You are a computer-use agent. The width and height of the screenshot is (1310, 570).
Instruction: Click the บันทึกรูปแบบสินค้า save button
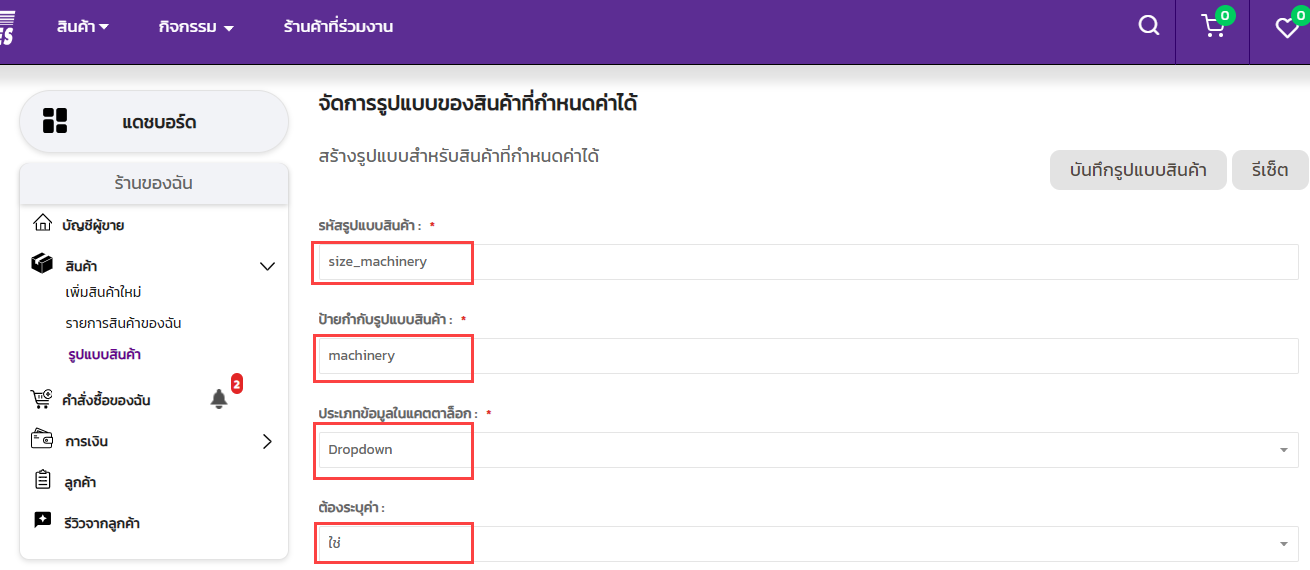coord(1137,170)
